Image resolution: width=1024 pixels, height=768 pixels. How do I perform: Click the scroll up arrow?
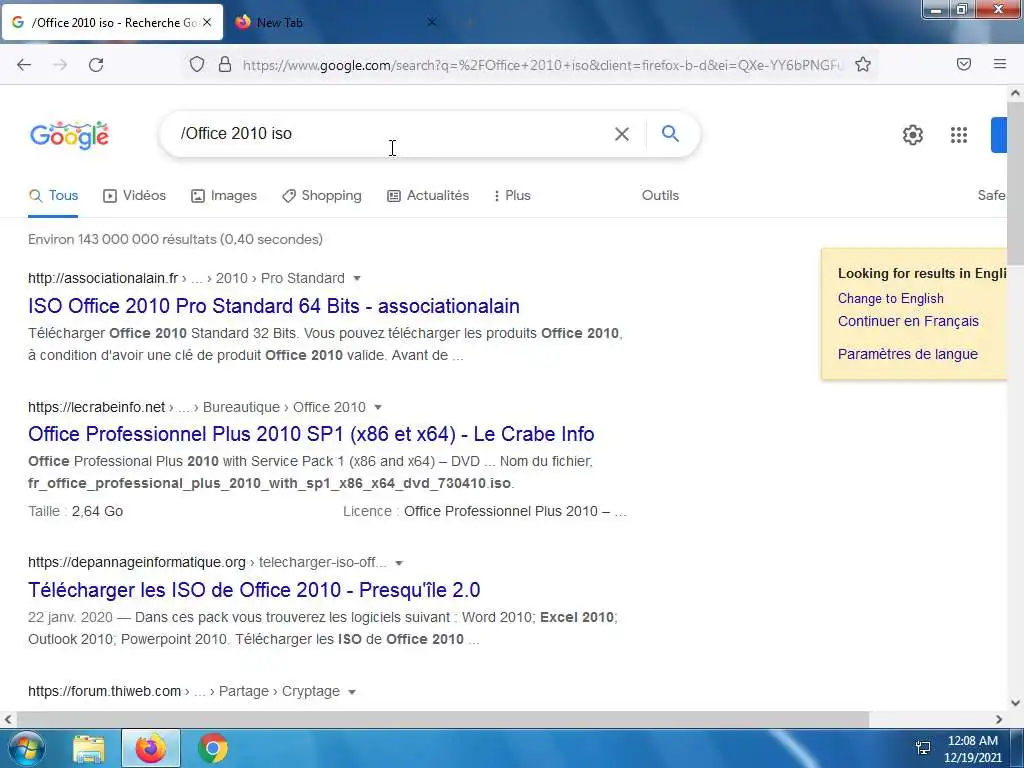pyautogui.click(x=1015, y=93)
